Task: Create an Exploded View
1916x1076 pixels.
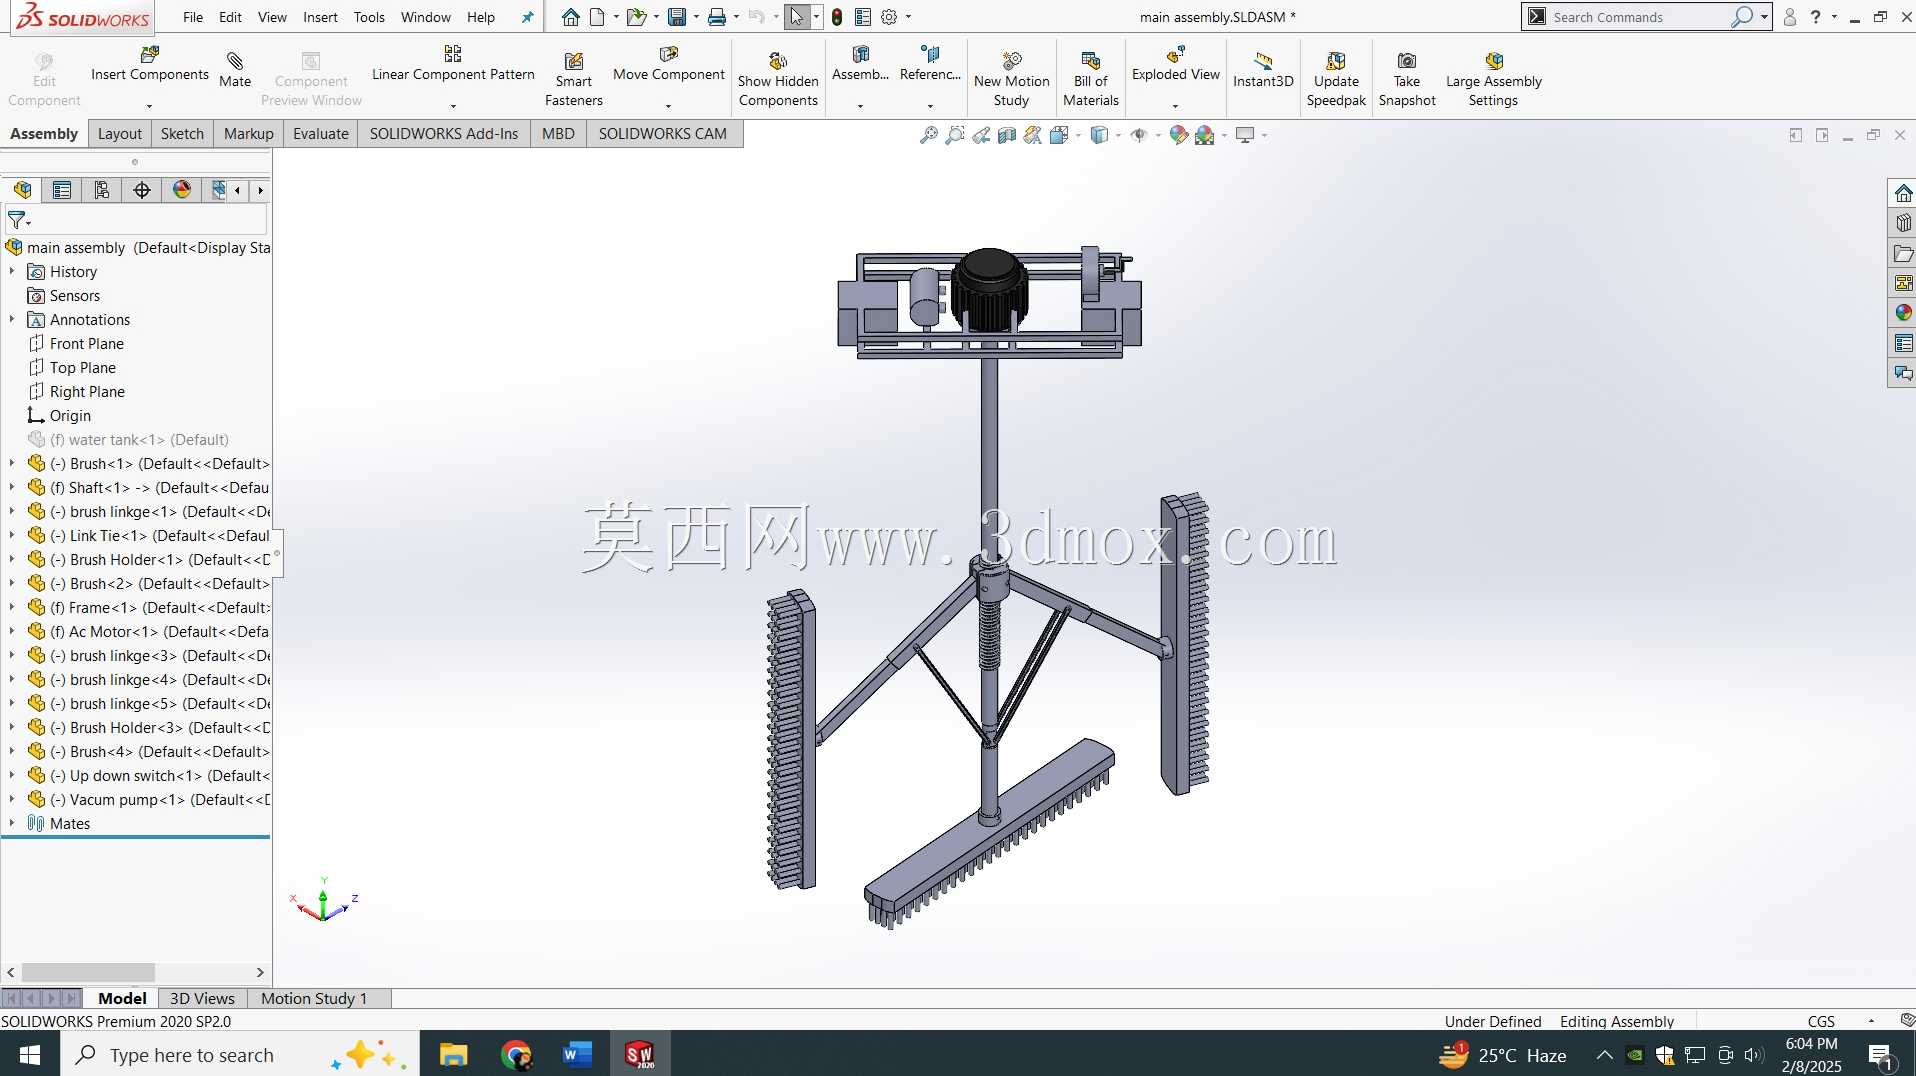Action: tap(1175, 64)
